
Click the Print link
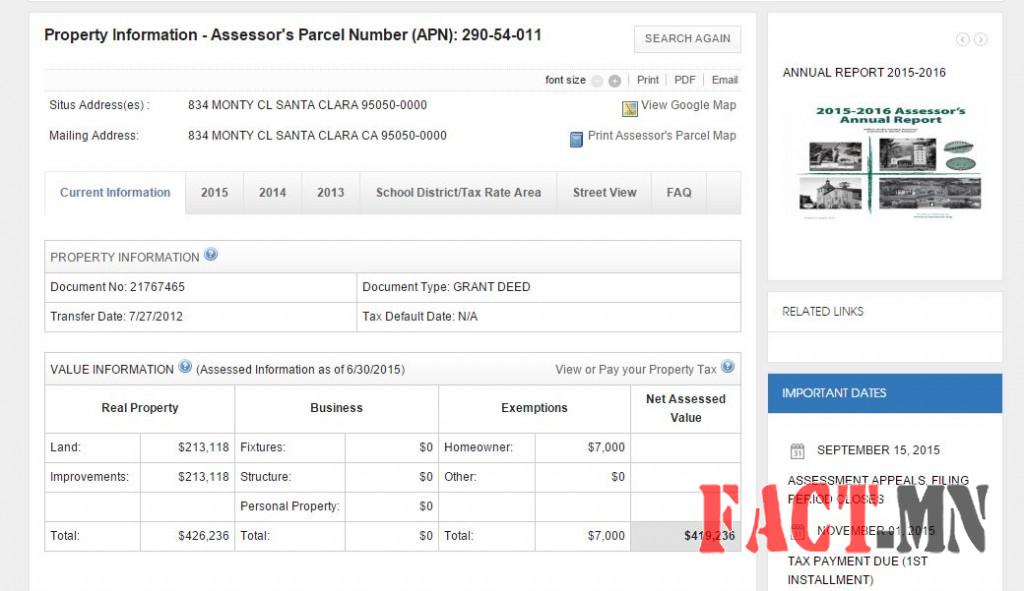pyautogui.click(x=648, y=80)
